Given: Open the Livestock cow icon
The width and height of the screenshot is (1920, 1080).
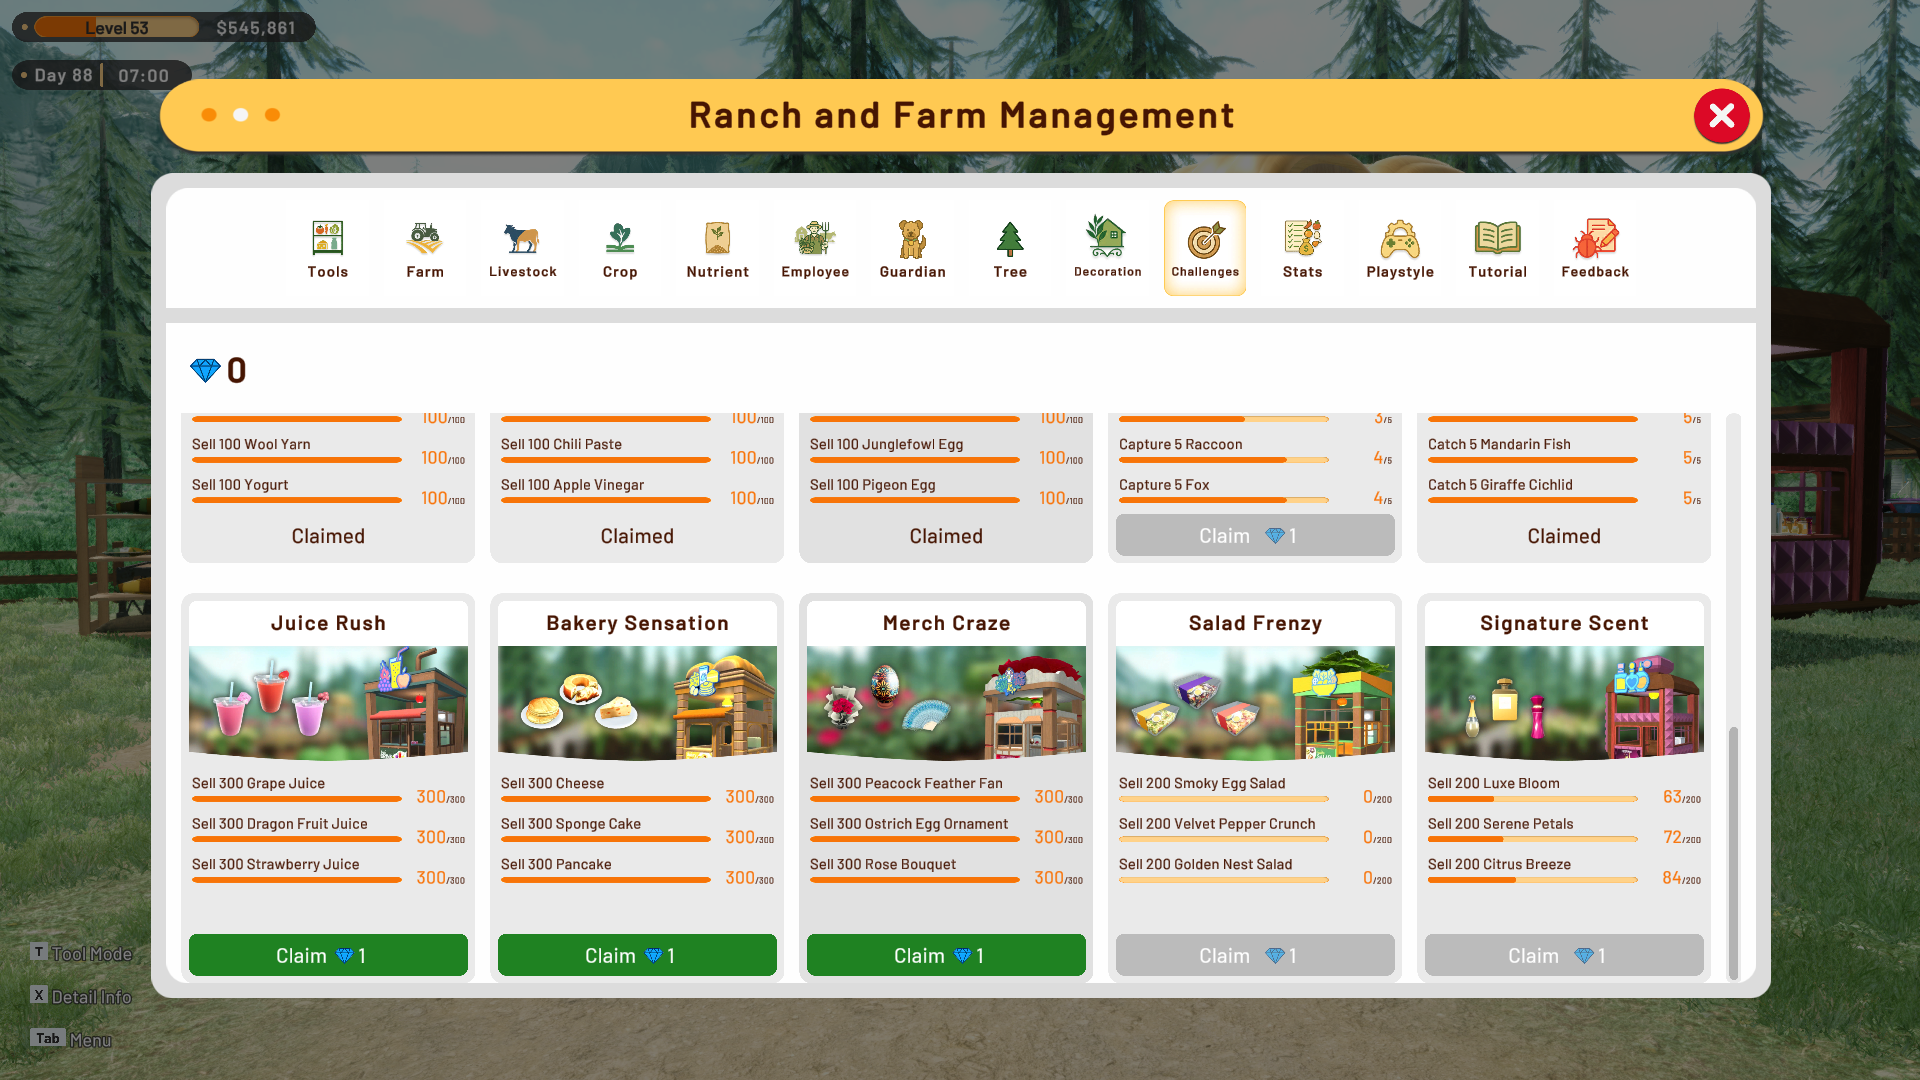Looking at the screenshot, I should [x=522, y=238].
